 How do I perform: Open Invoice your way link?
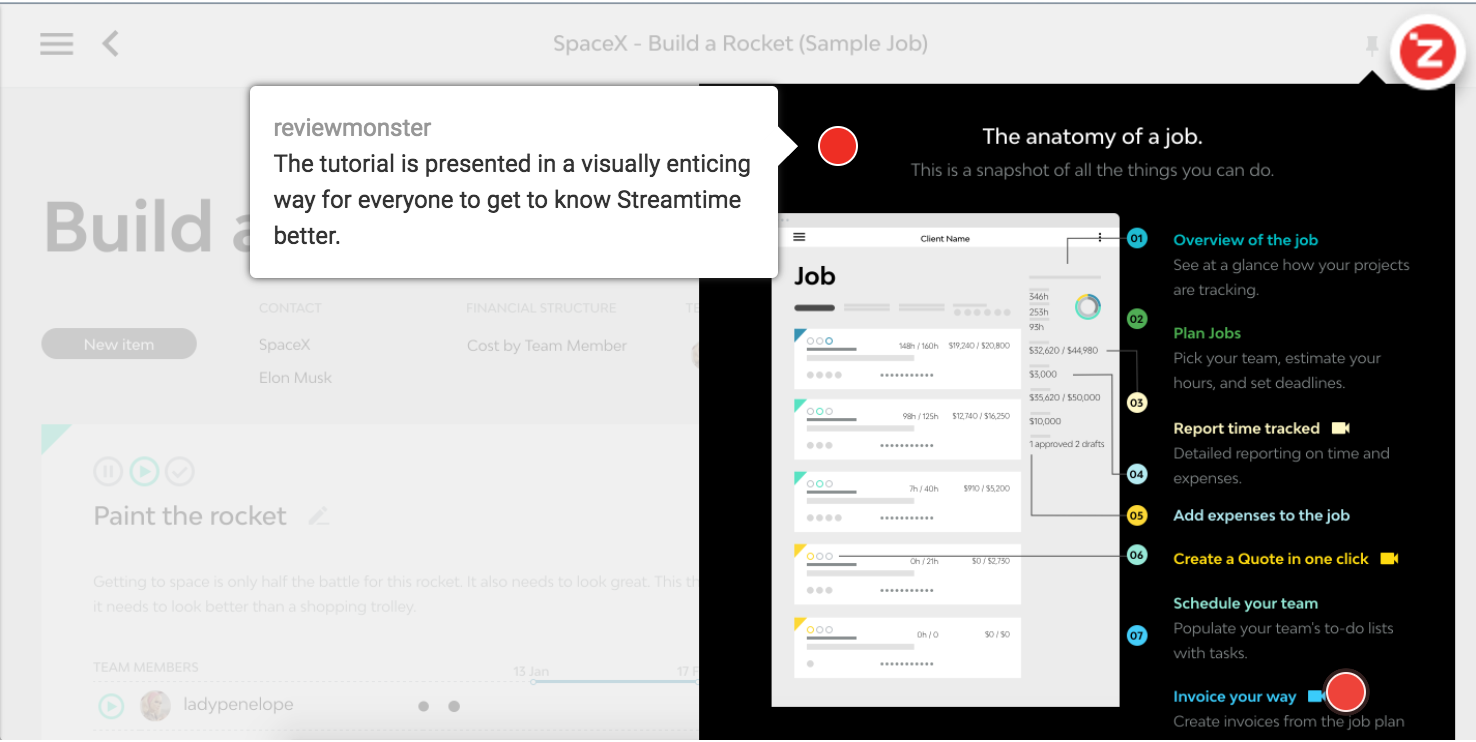1234,697
